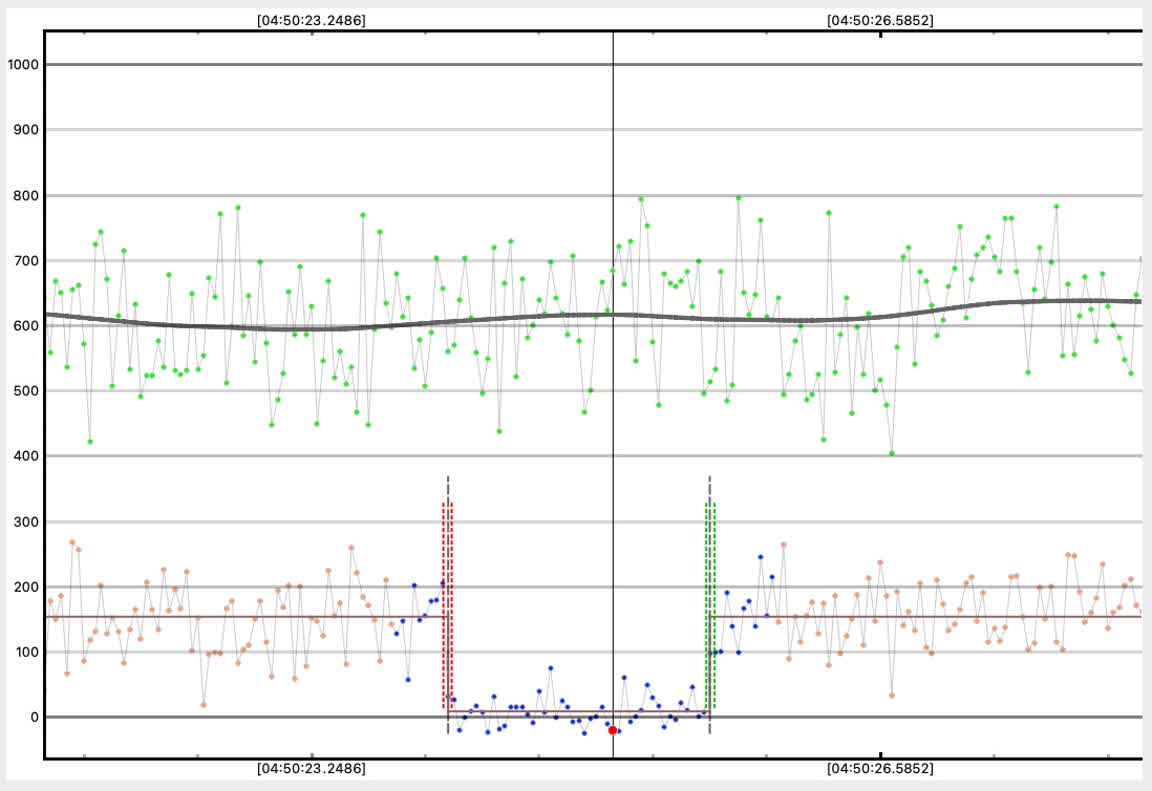
Task: Select the highest blue point after the green marker
Action: tap(760, 557)
